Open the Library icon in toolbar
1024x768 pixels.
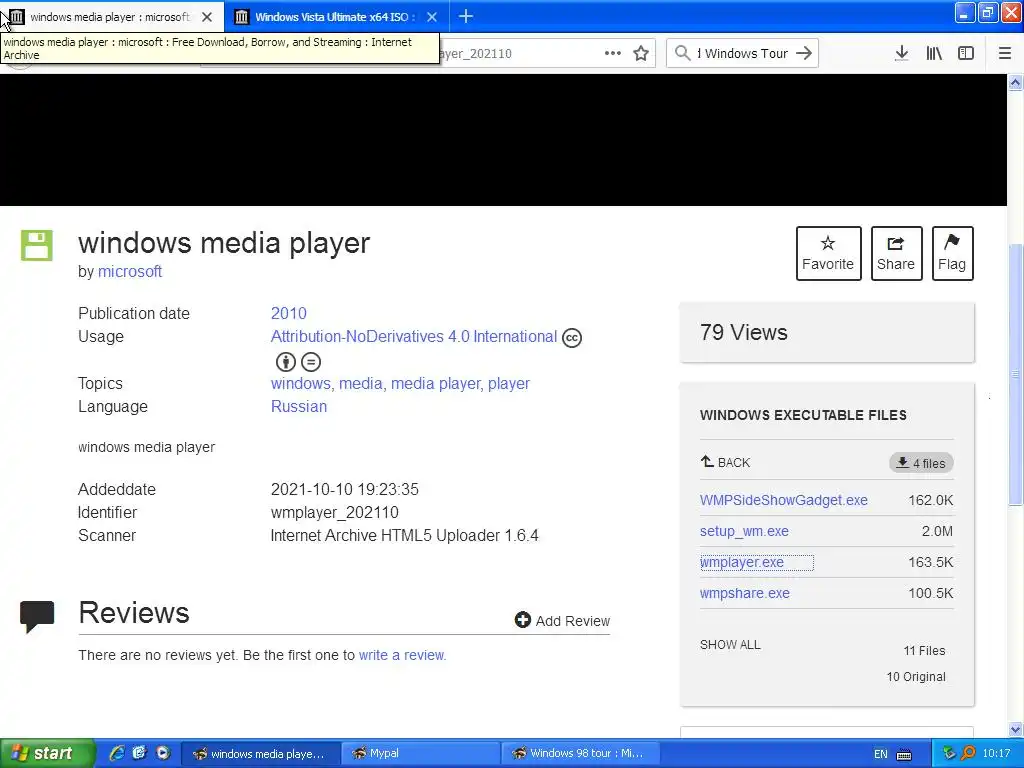click(934, 54)
